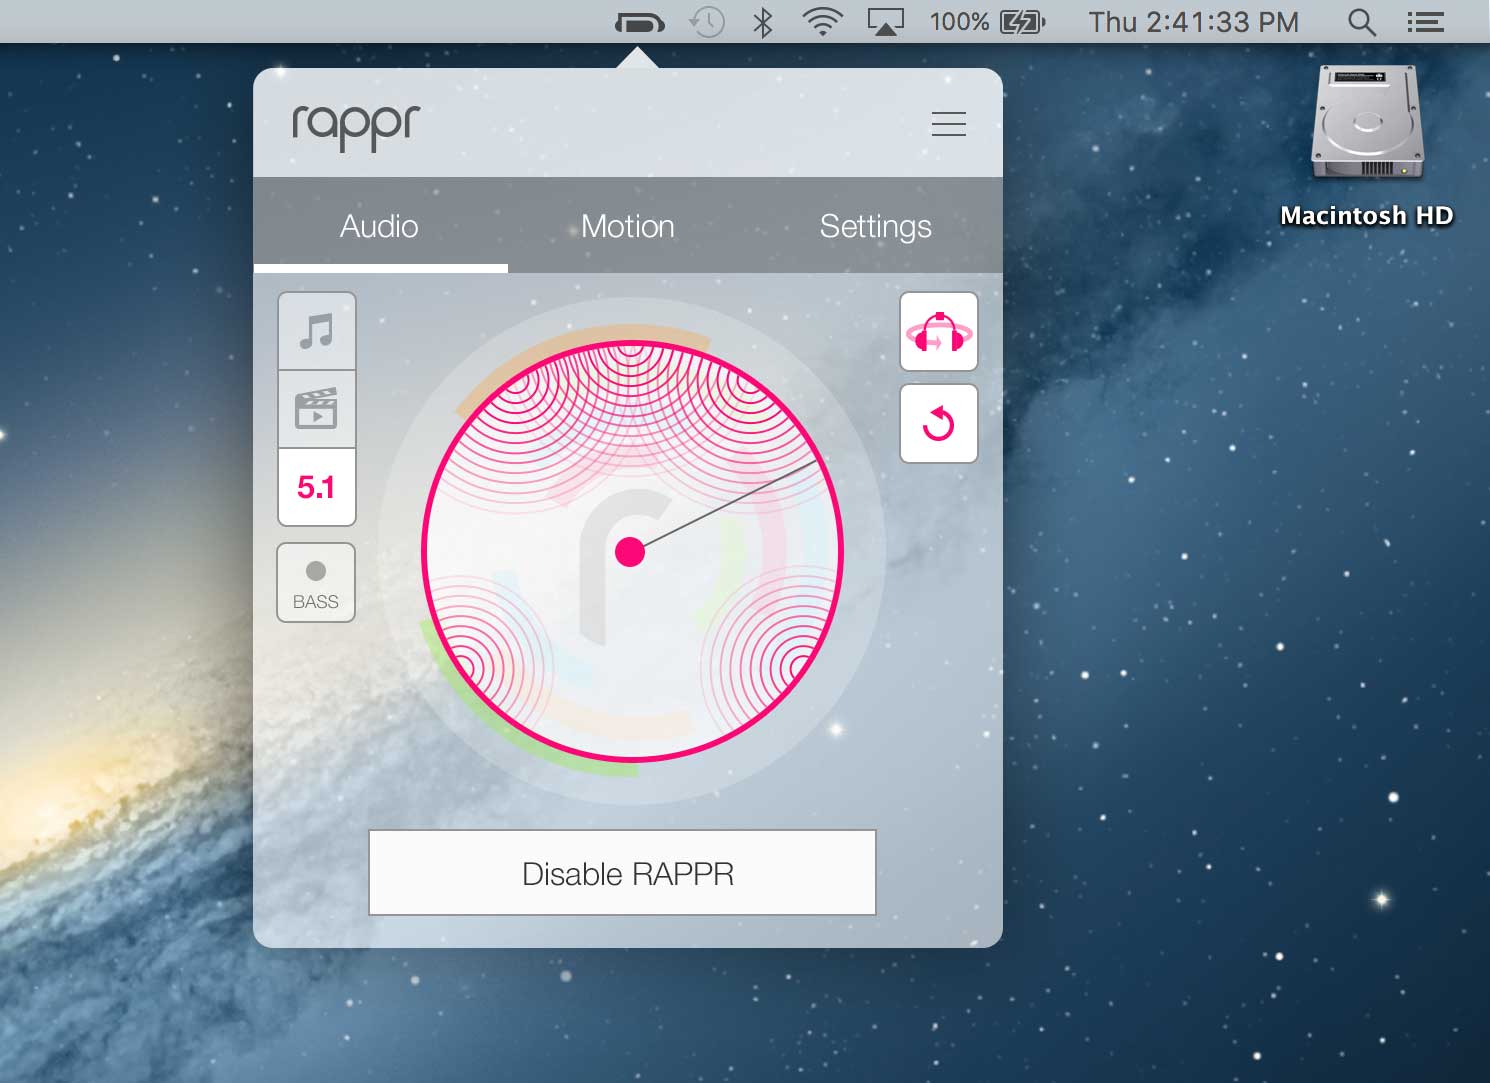
Task: Open the Bluetooth menu bar icon
Action: [763, 22]
